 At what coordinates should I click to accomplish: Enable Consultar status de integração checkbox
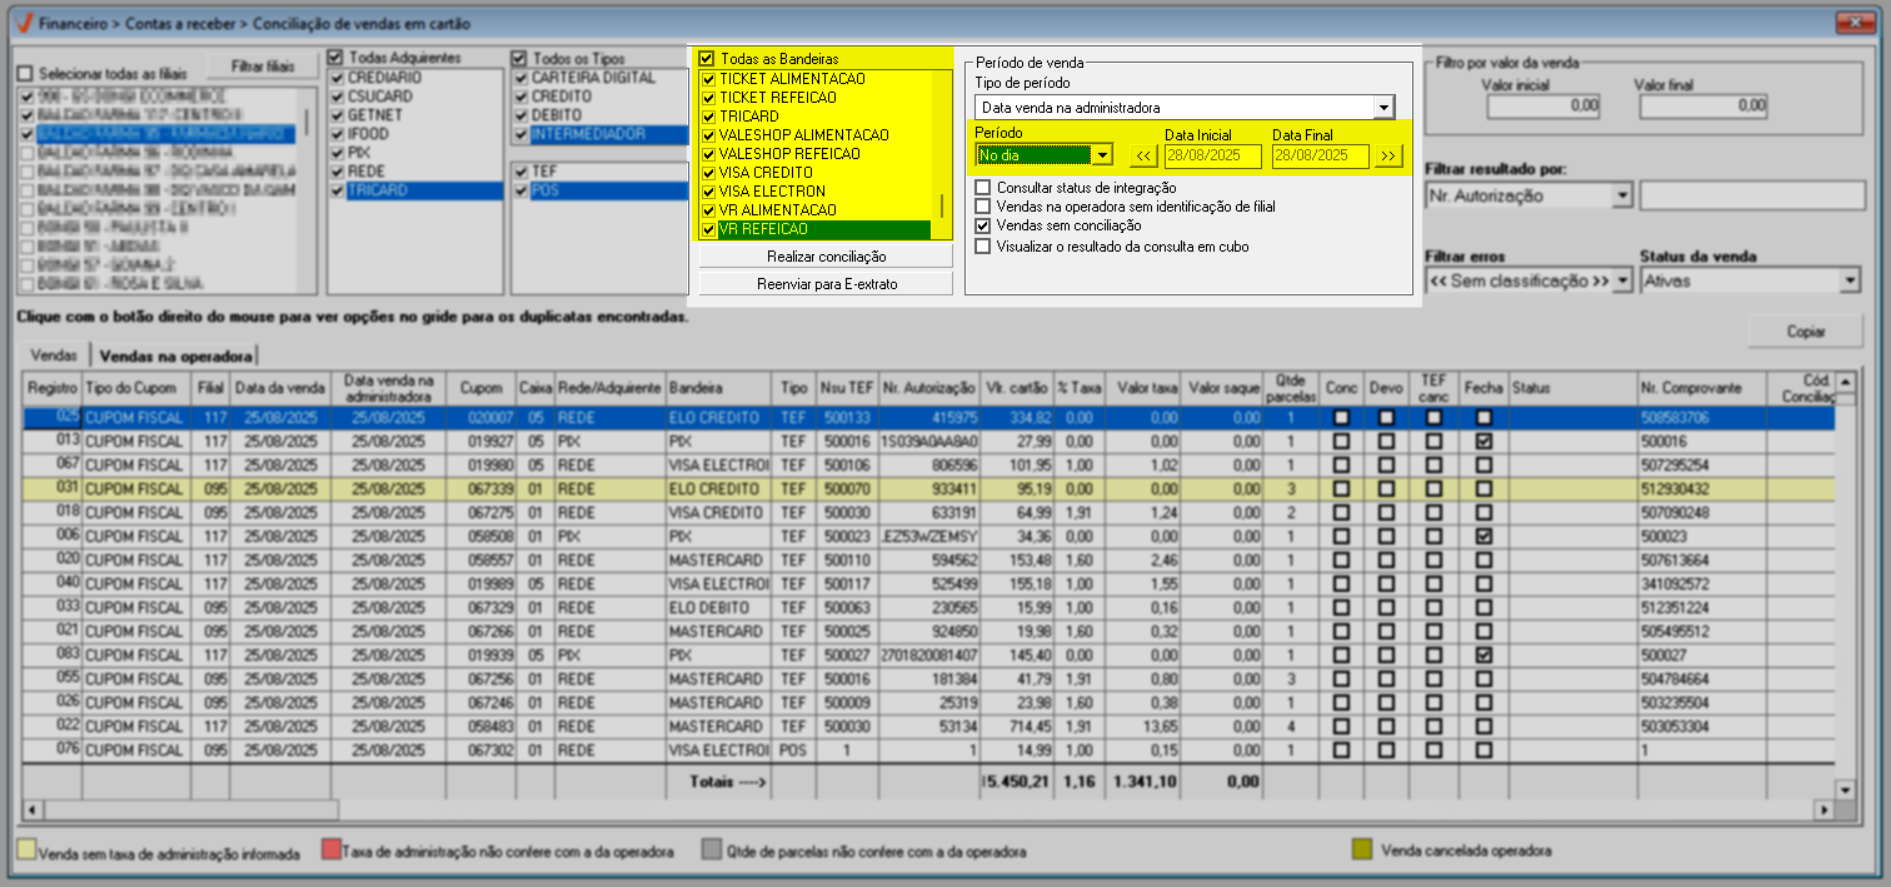pyautogui.click(x=983, y=188)
